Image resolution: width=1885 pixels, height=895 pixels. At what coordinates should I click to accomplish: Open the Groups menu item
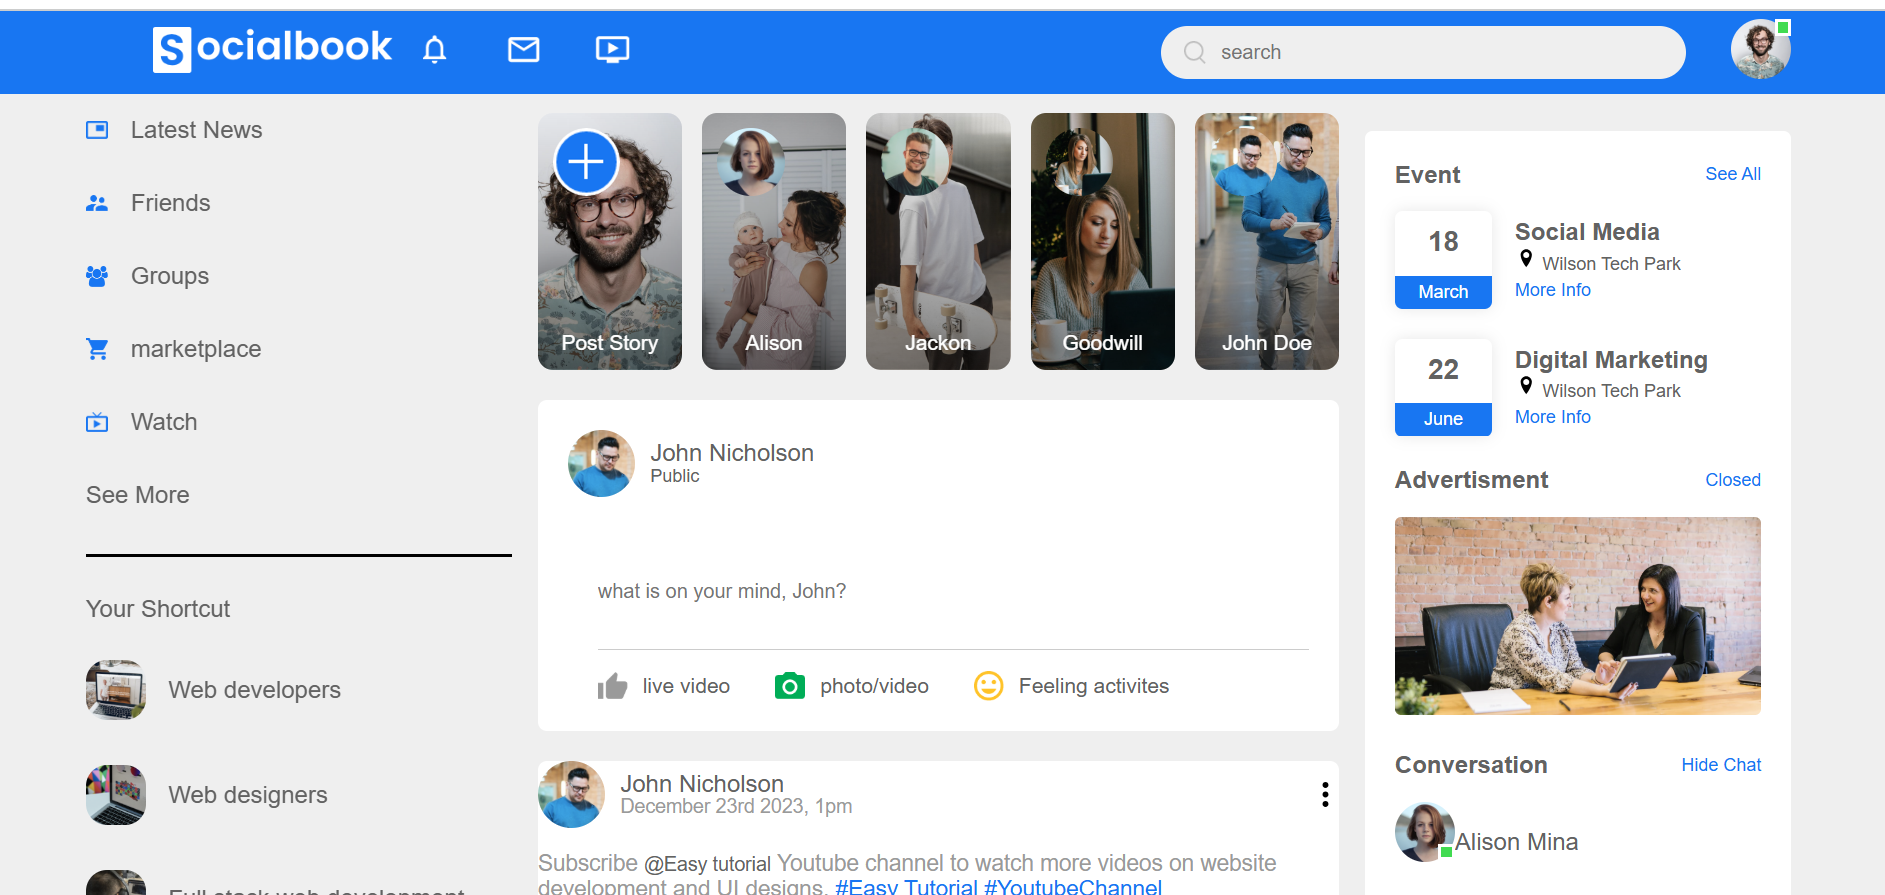tap(170, 276)
